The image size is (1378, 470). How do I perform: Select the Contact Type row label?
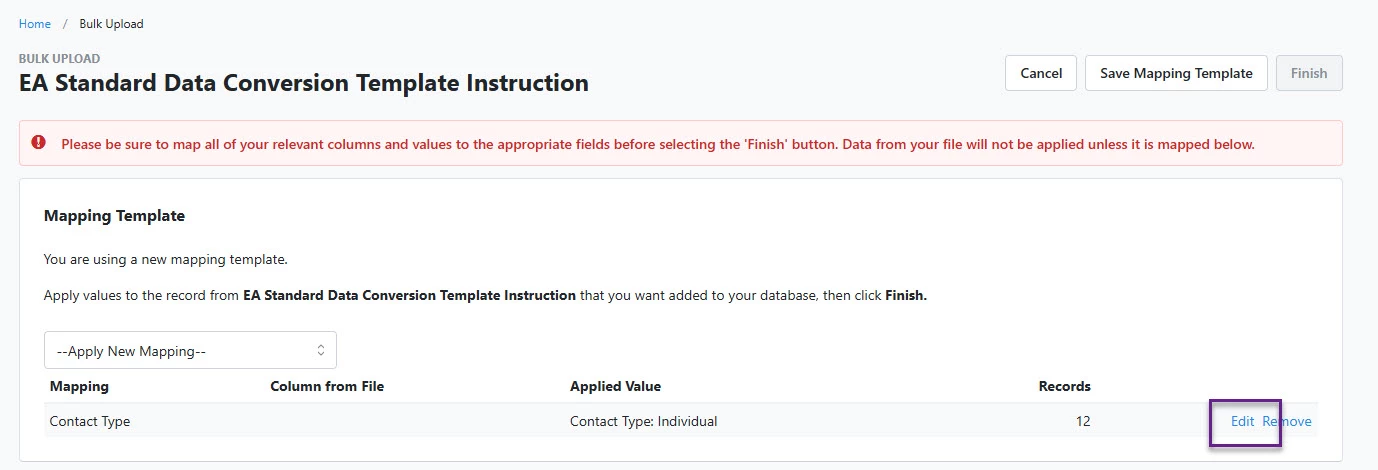coord(90,421)
